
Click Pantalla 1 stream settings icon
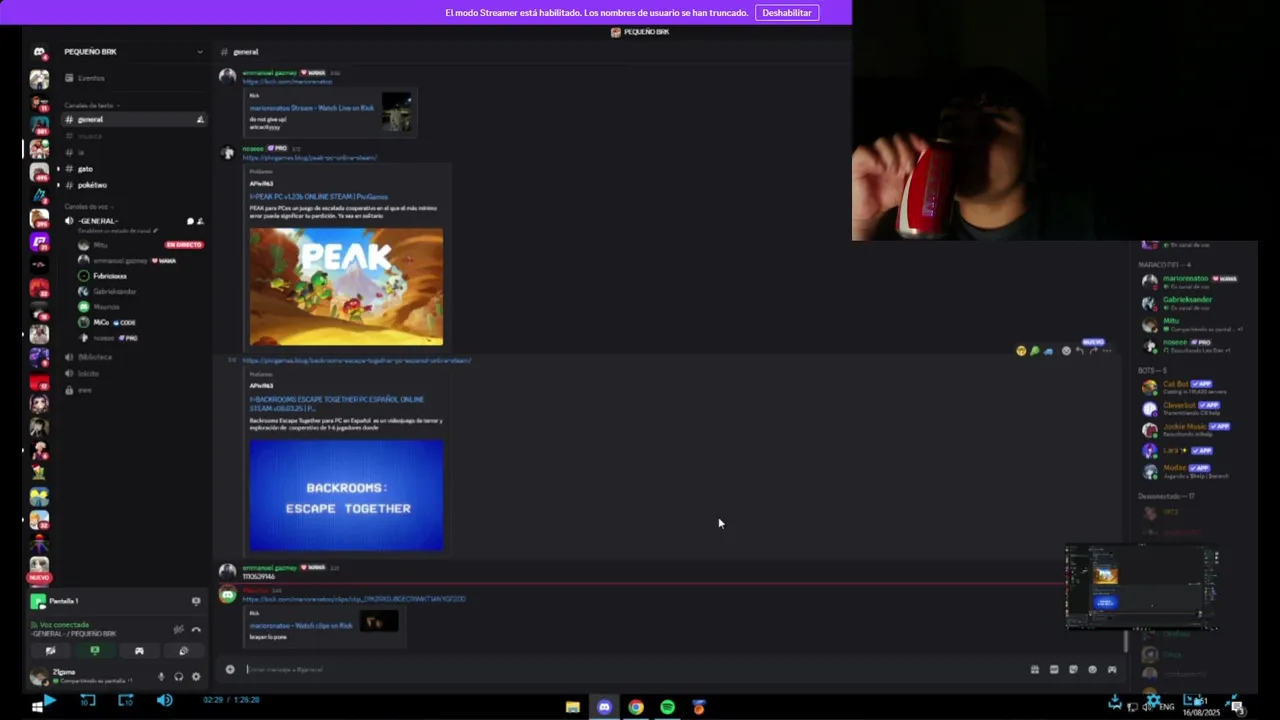[x=196, y=601]
